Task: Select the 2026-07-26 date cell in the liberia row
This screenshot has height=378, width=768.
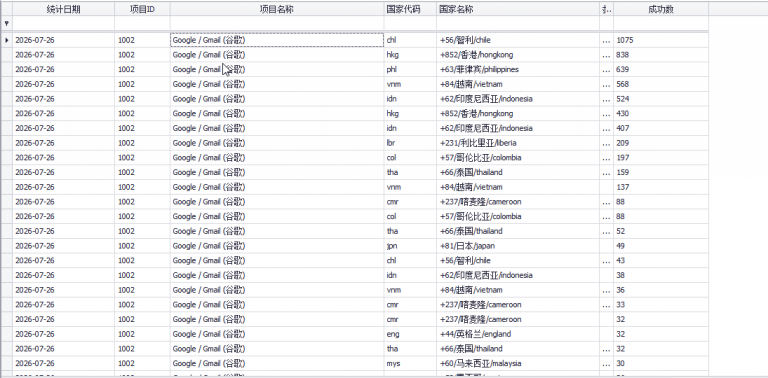Action: [64, 143]
